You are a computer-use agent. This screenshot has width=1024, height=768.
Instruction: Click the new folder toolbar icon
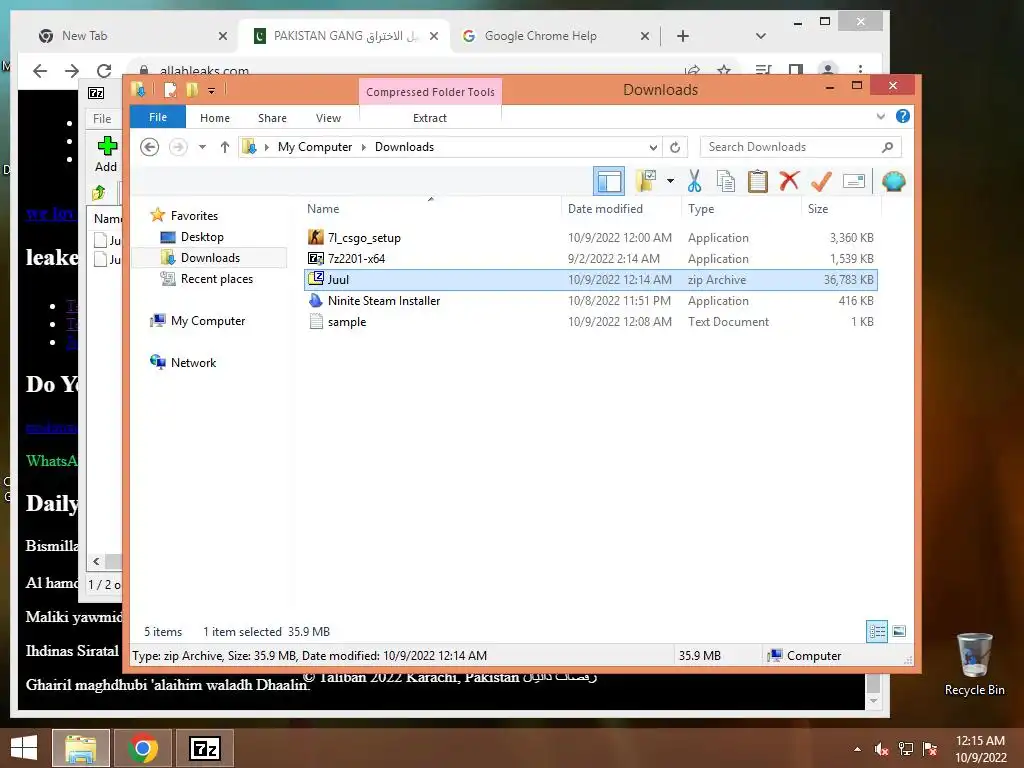coord(646,181)
